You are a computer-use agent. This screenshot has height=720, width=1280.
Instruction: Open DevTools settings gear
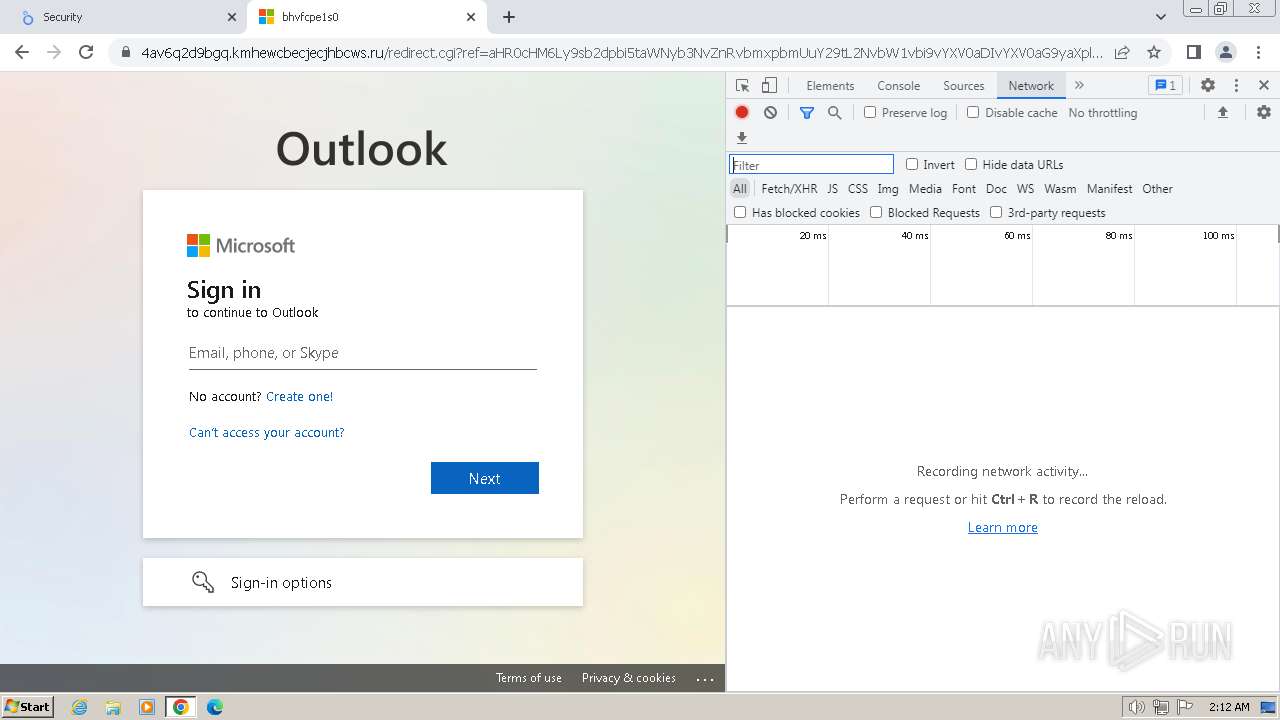(1208, 86)
